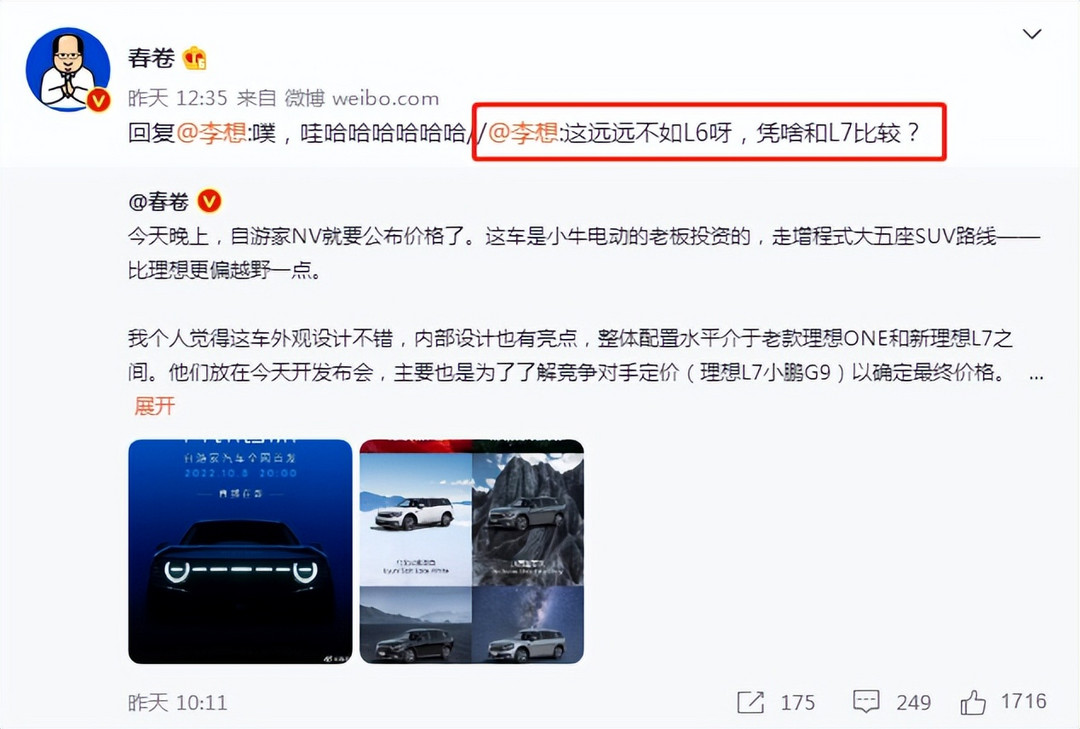Click the verified V badge next to @春卷
1080x729 pixels.
(x=209, y=201)
